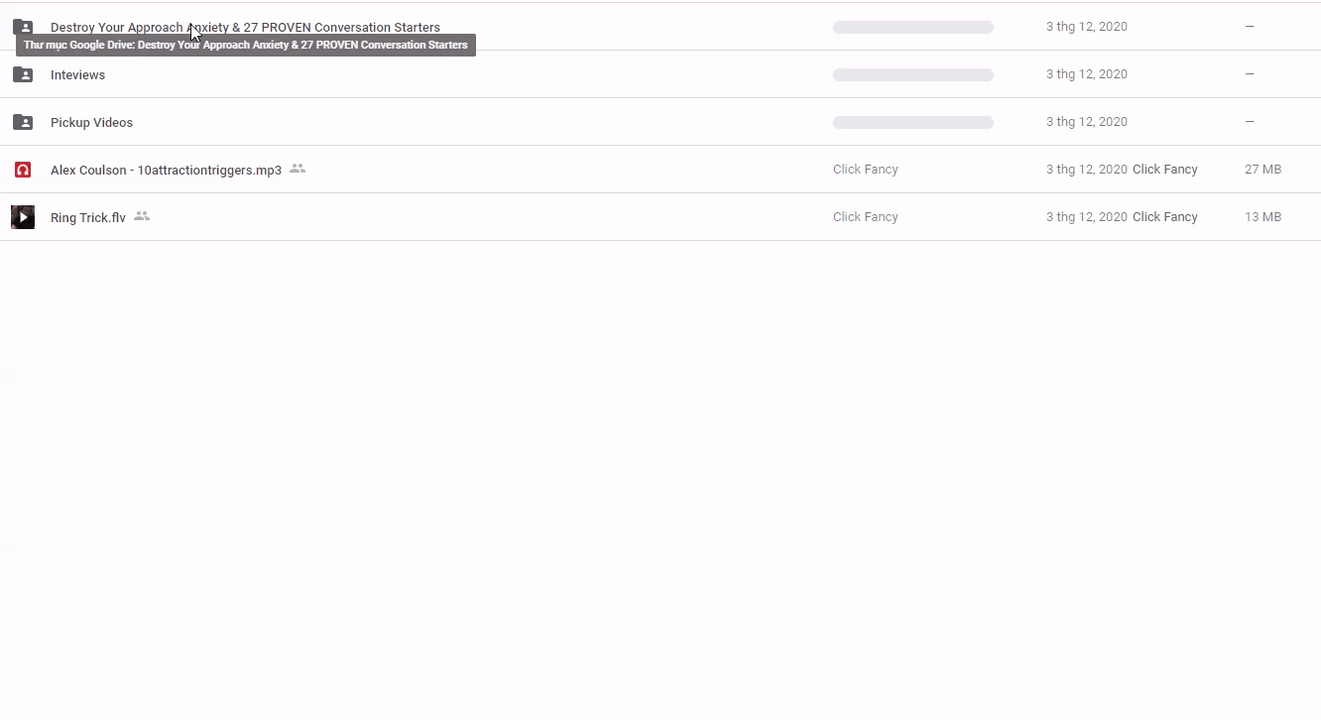1321x720 pixels.
Task: Click the loading placeholder bar in Pickup Videos row
Action: coord(913,122)
